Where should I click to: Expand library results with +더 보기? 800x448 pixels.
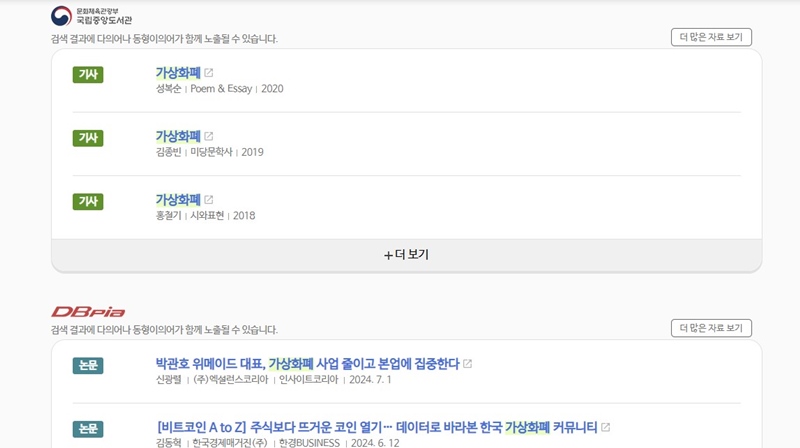407,255
